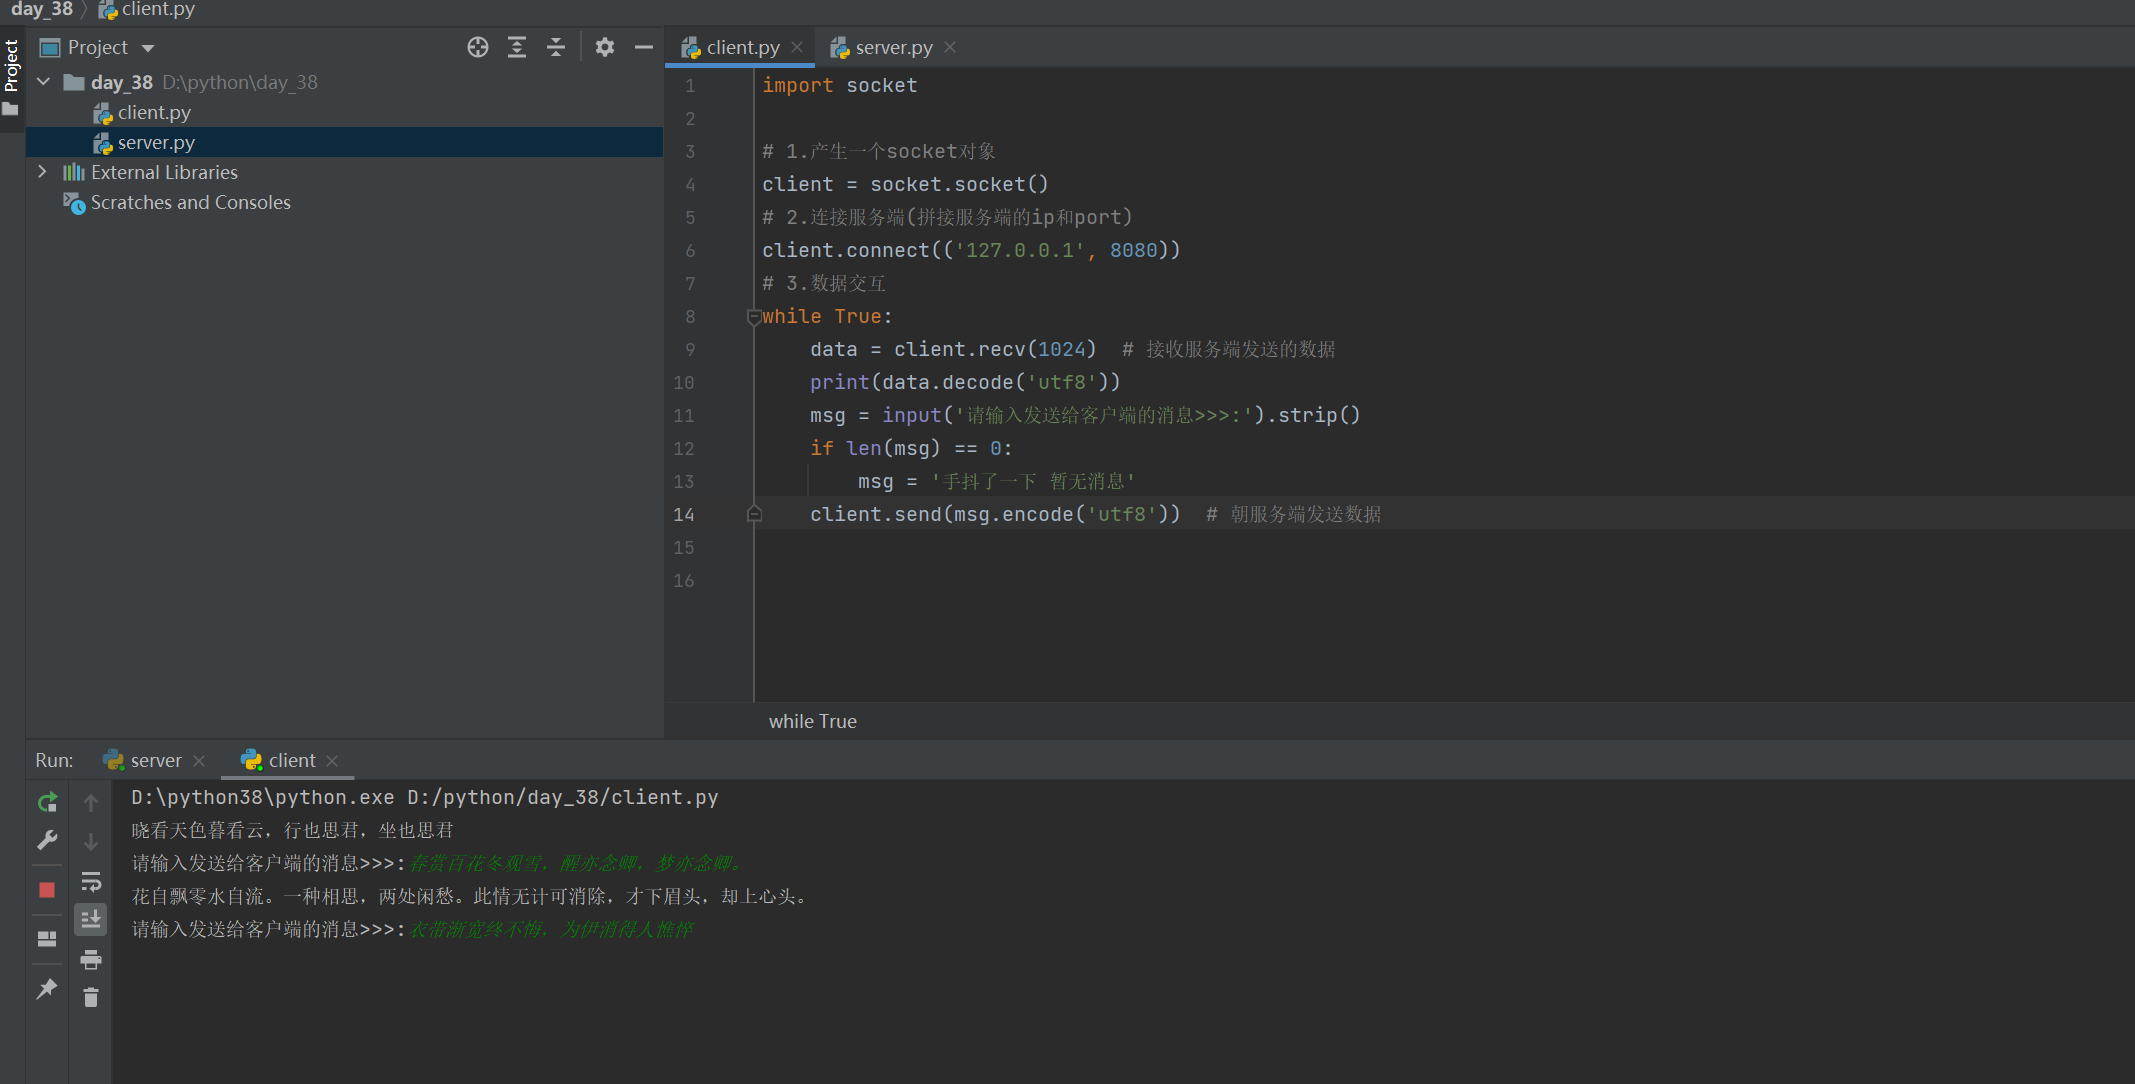Viewport: 2135px width, 1084px height.
Task: Toggle Project tool window sidebar button
Action: point(11,66)
